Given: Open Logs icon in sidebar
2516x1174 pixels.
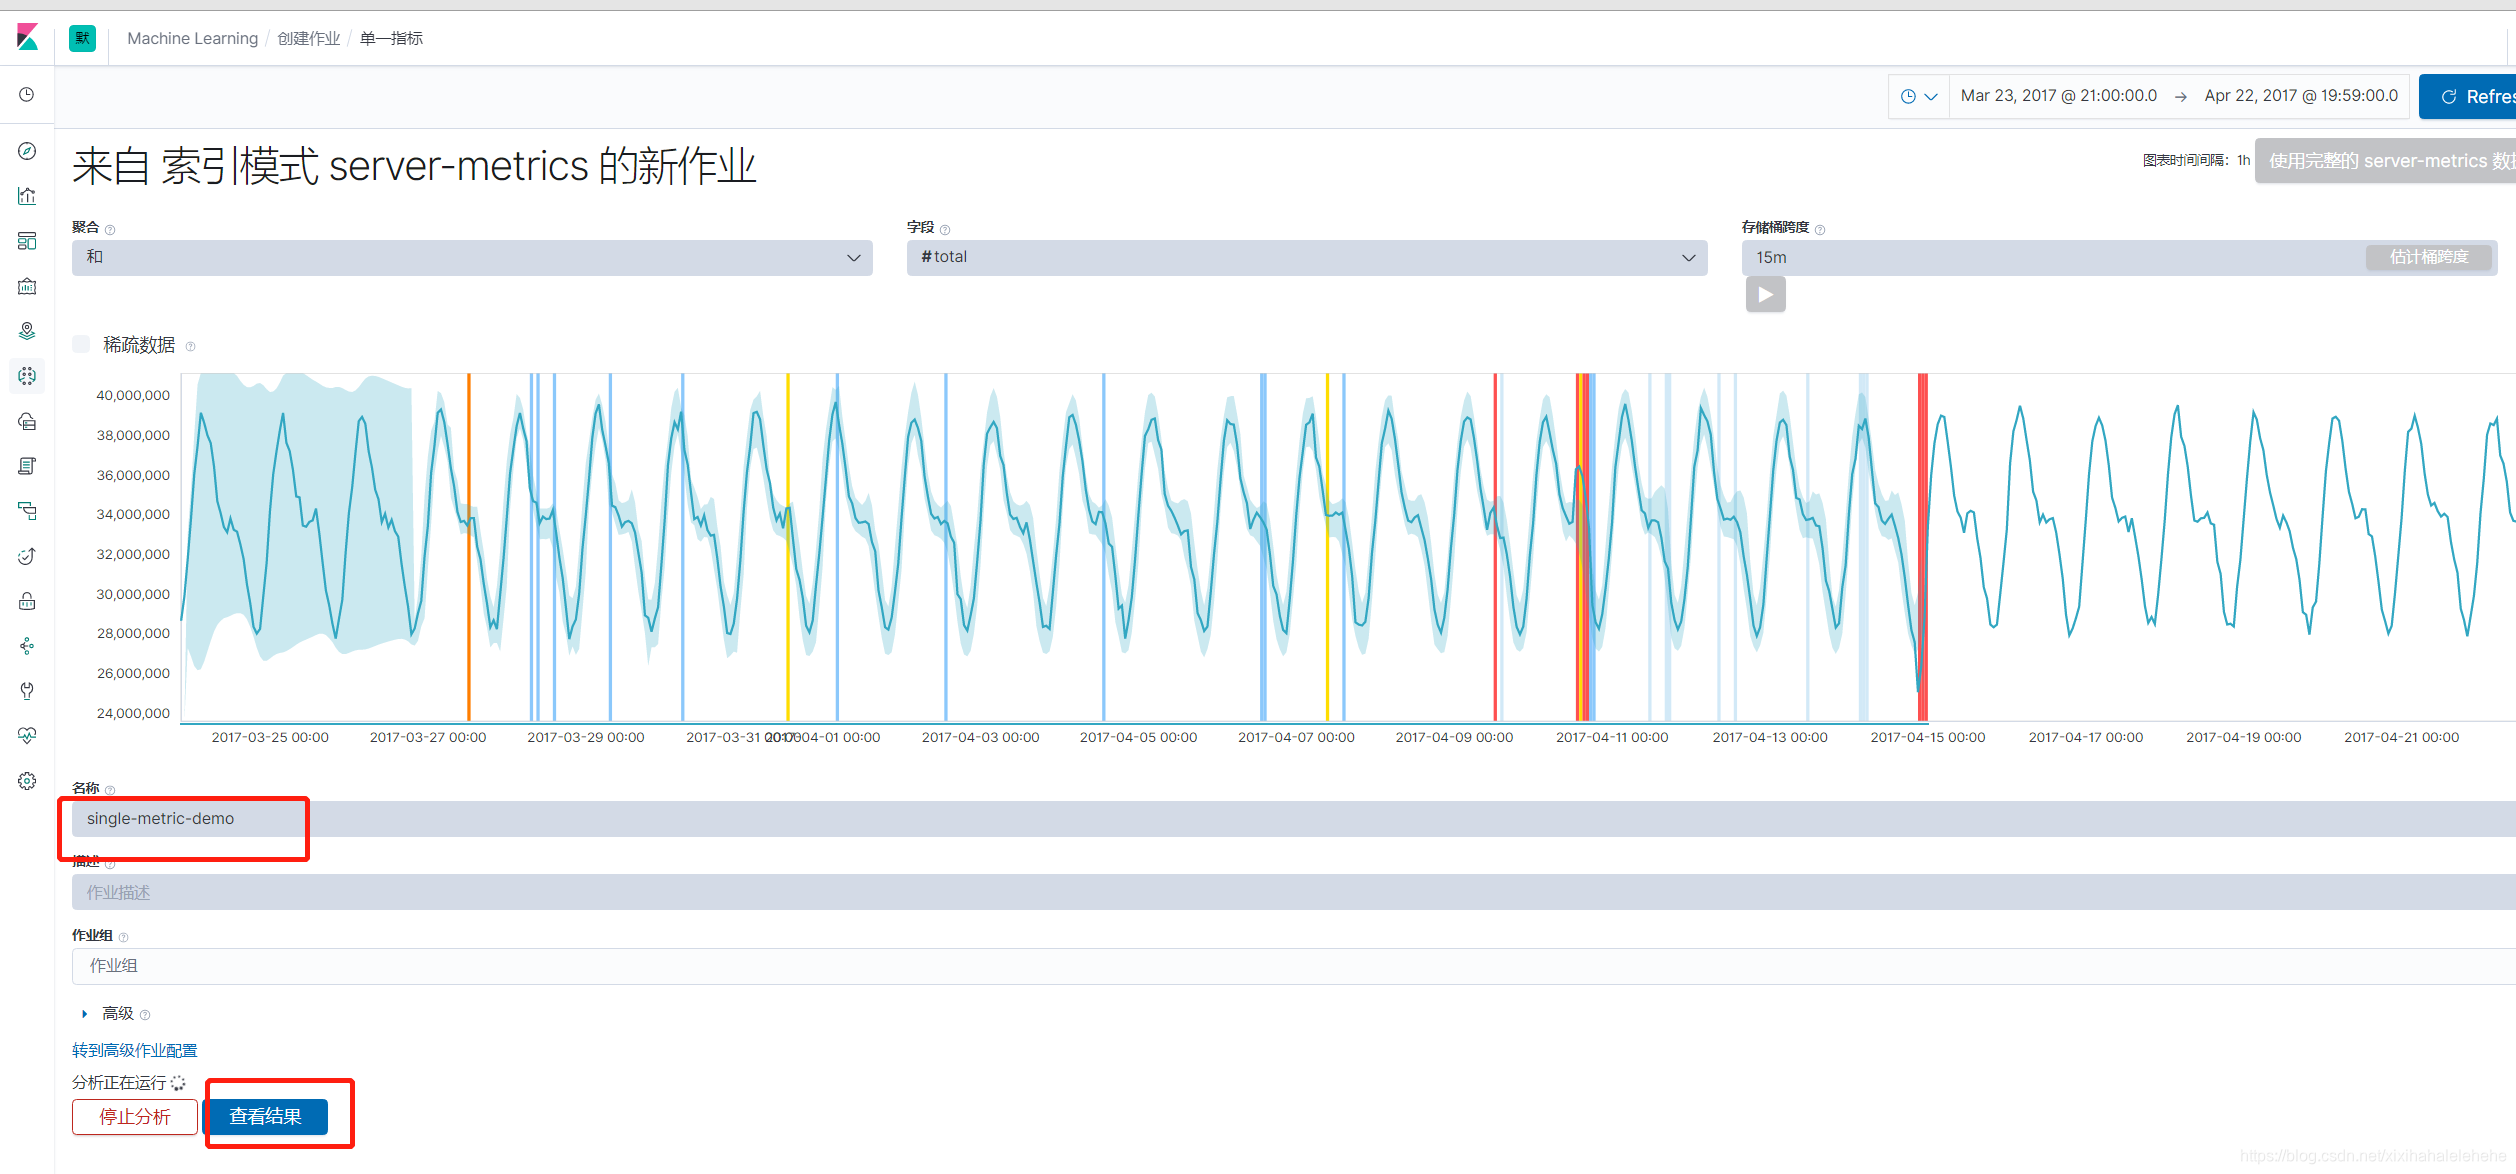Looking at the screenshot, I should (27, 466).
